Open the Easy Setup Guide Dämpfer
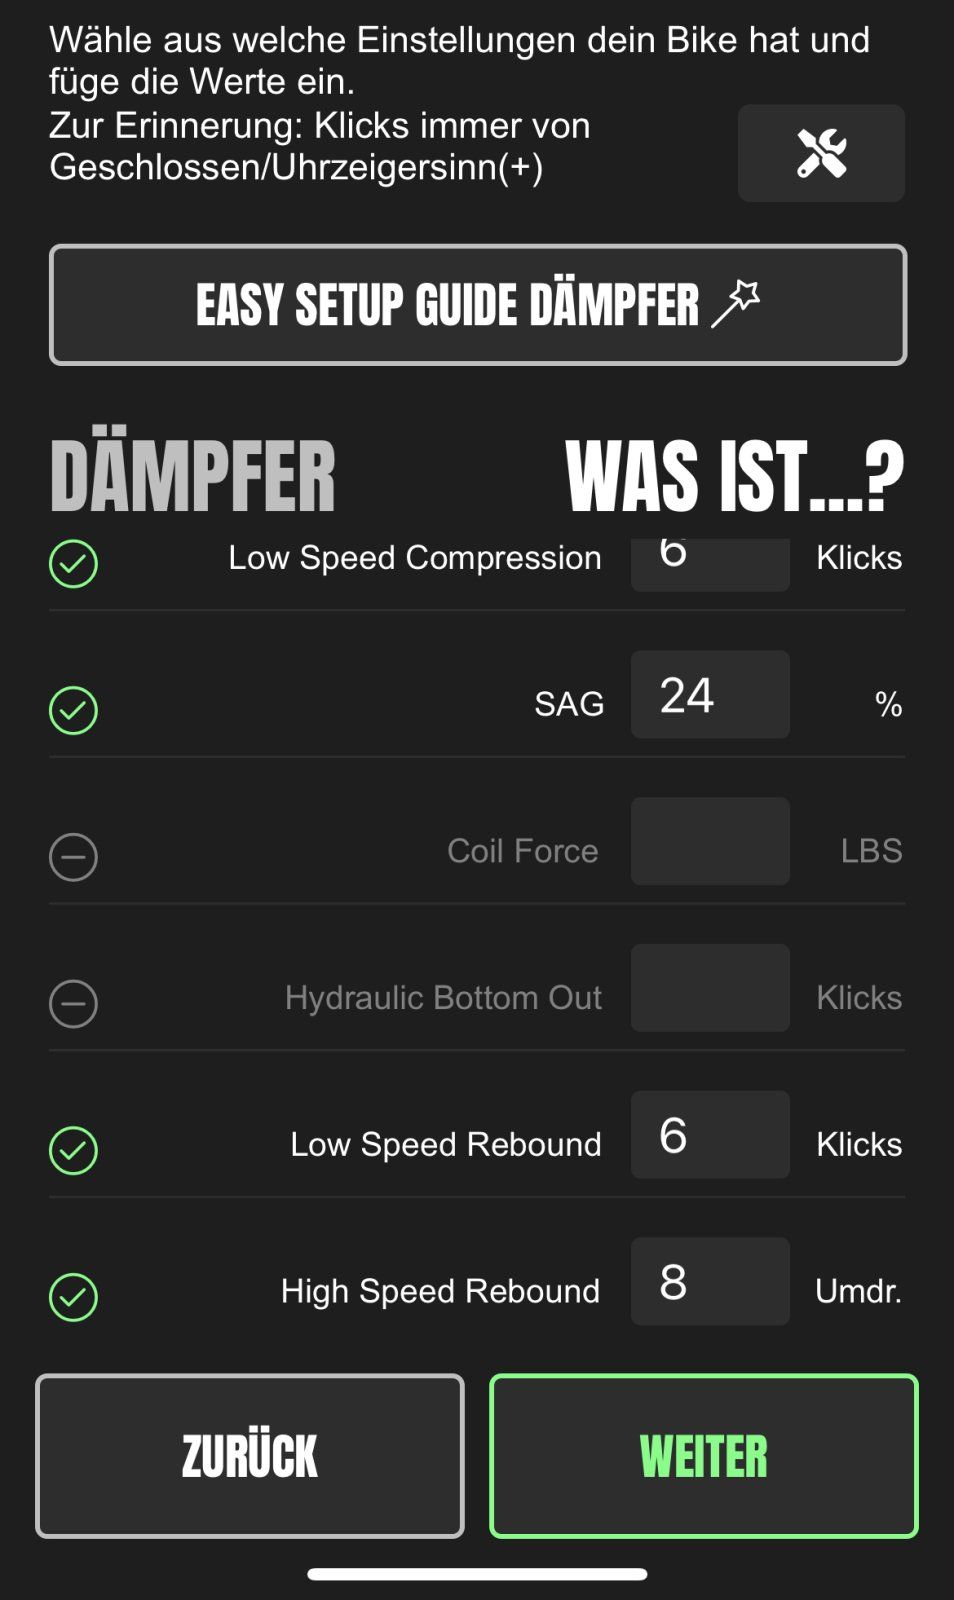Screen dimensions: 954x1600 pos(477,305)
